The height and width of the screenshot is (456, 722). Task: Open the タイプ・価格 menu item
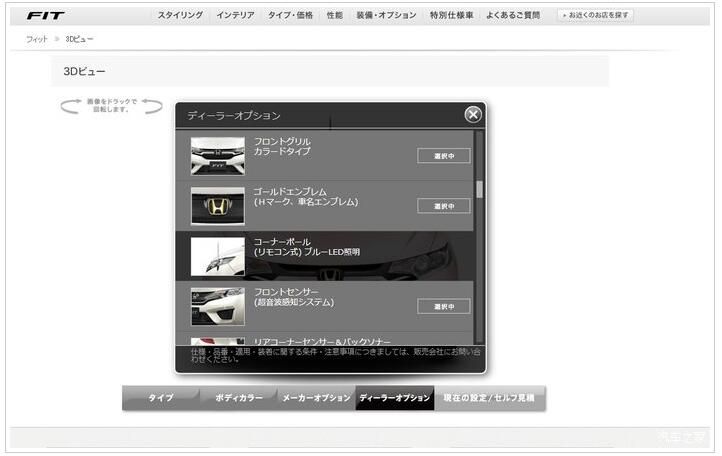(291, 15)
